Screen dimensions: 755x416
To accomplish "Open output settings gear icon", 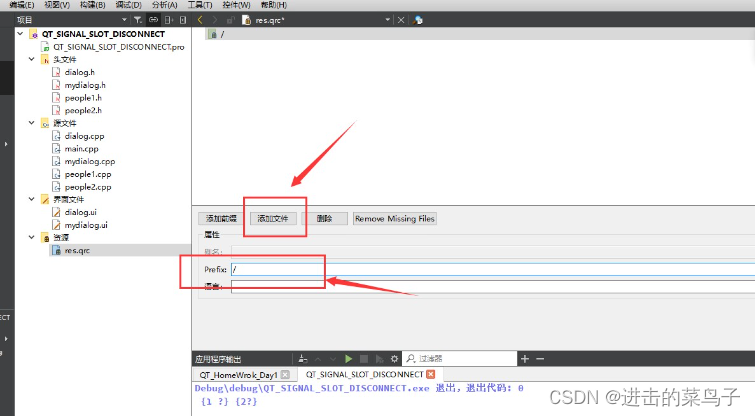I will click(394, 359).
